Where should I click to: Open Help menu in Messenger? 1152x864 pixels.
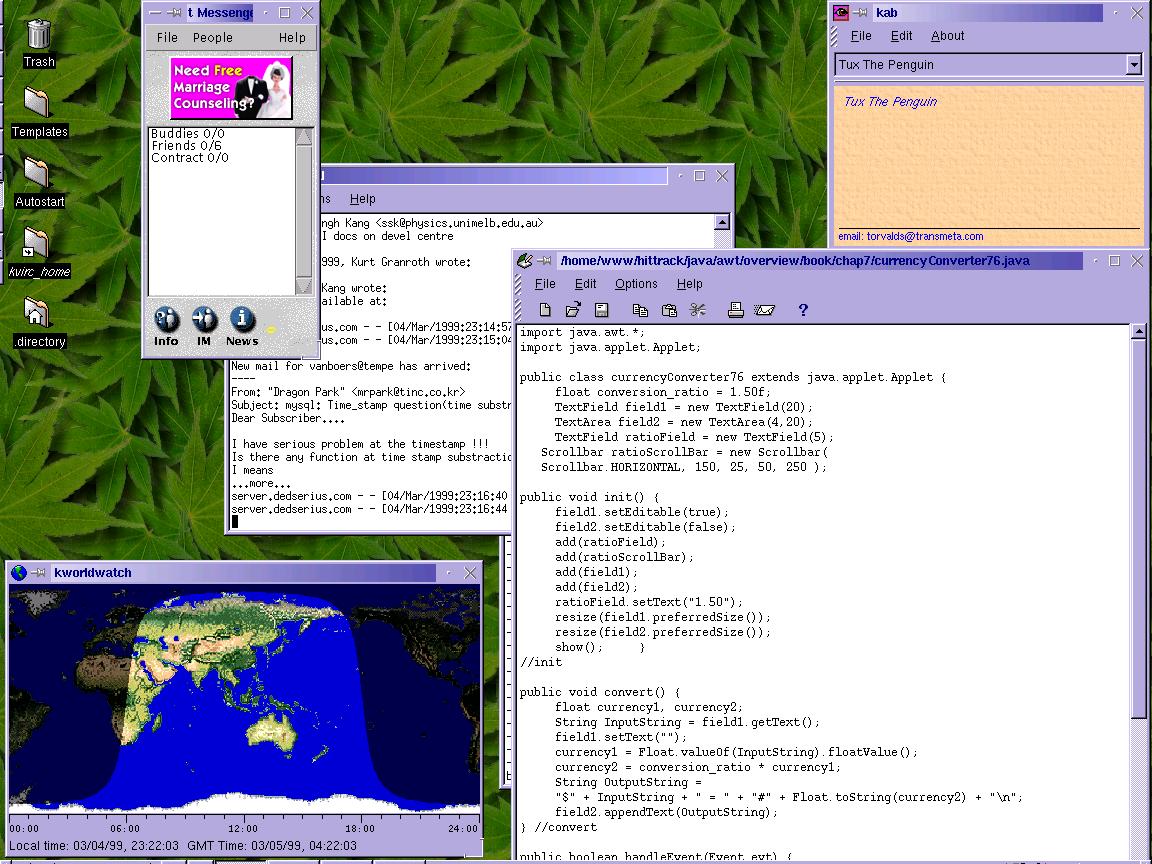(x=292, y=37)
